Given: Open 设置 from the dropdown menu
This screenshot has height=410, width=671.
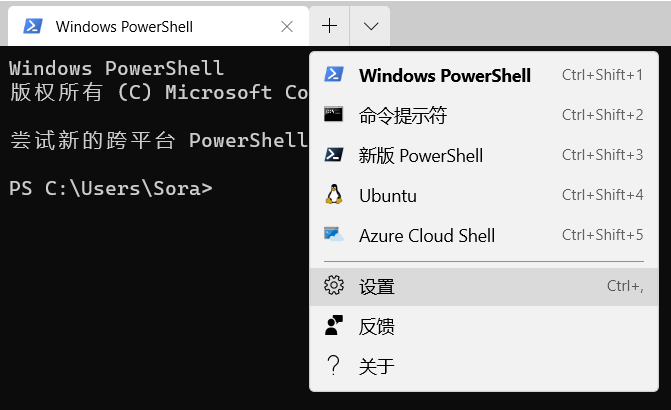Looking at the screenshot, I should 377,287.
